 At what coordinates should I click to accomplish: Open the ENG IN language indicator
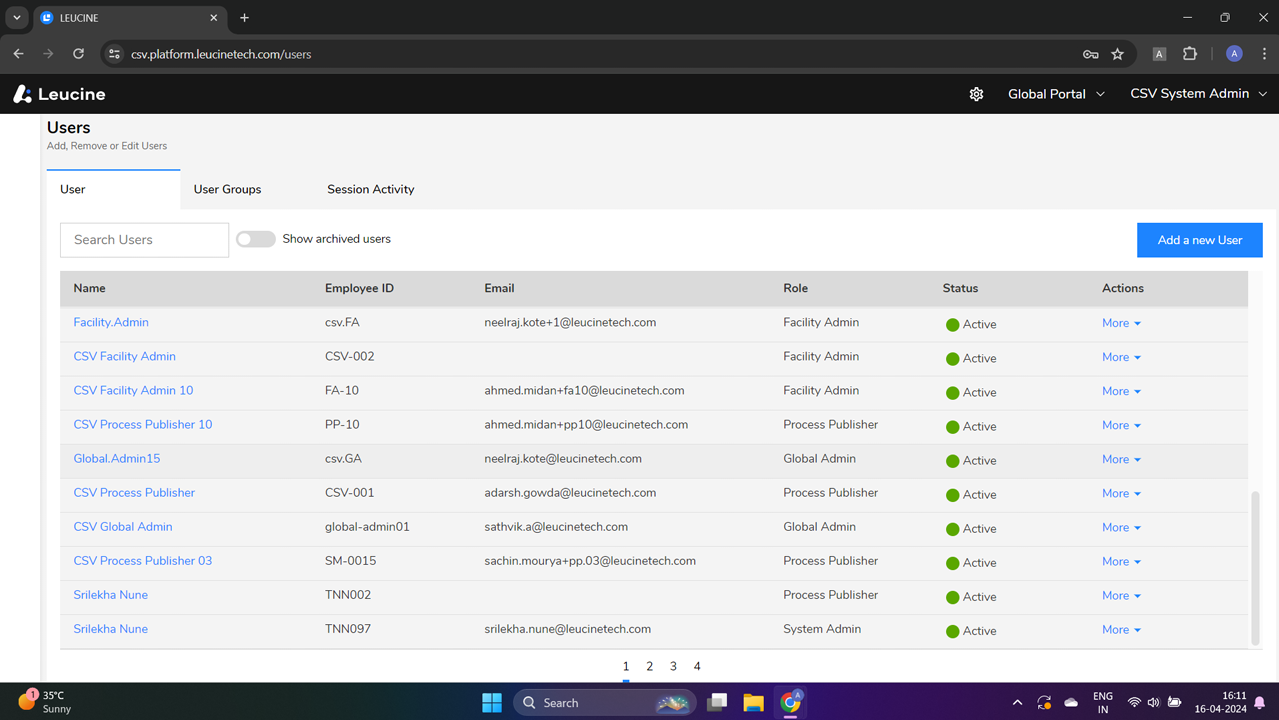pyautogui.click(x=1103, y=702)
